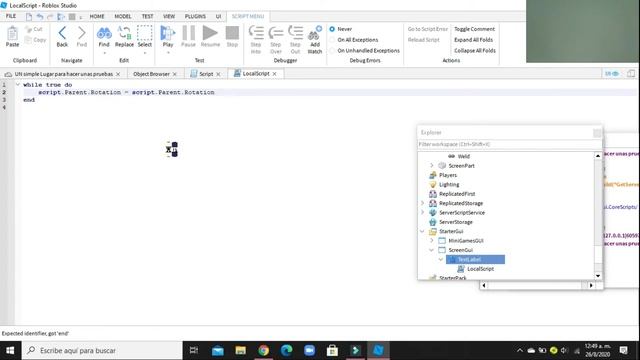Click the redo arrow in the quick access bar

(x=50, y=17)
